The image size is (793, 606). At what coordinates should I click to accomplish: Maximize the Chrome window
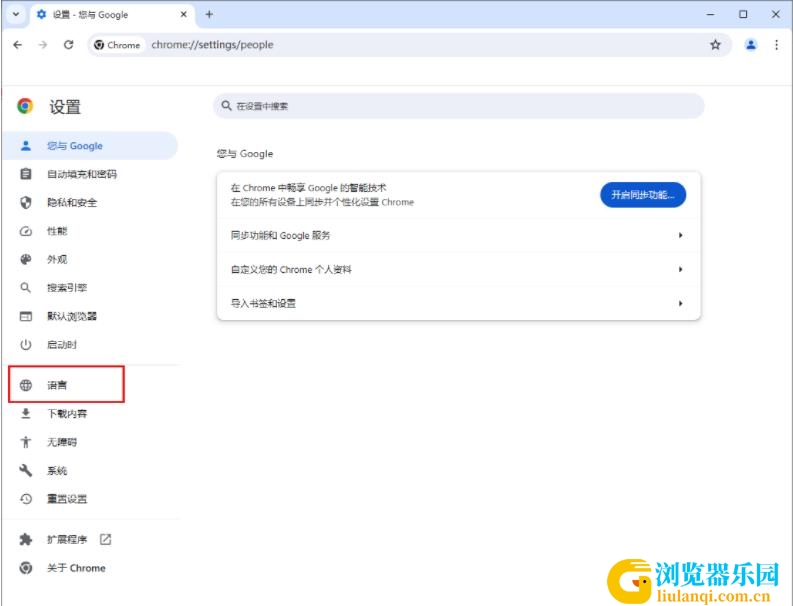point(743,14)
